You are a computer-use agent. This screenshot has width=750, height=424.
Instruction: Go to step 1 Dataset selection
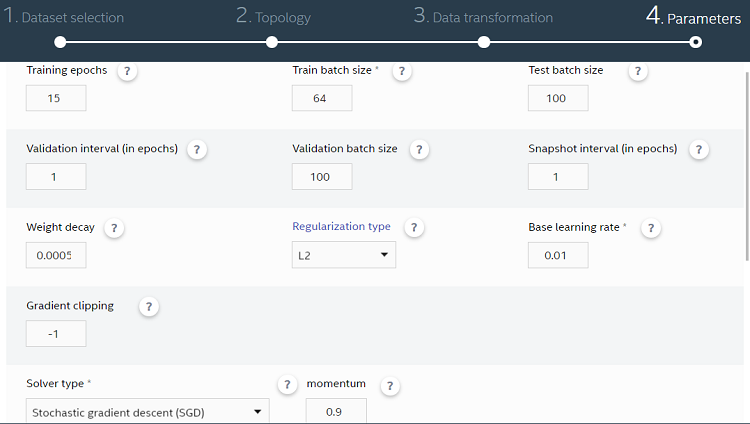coord(64,17)
